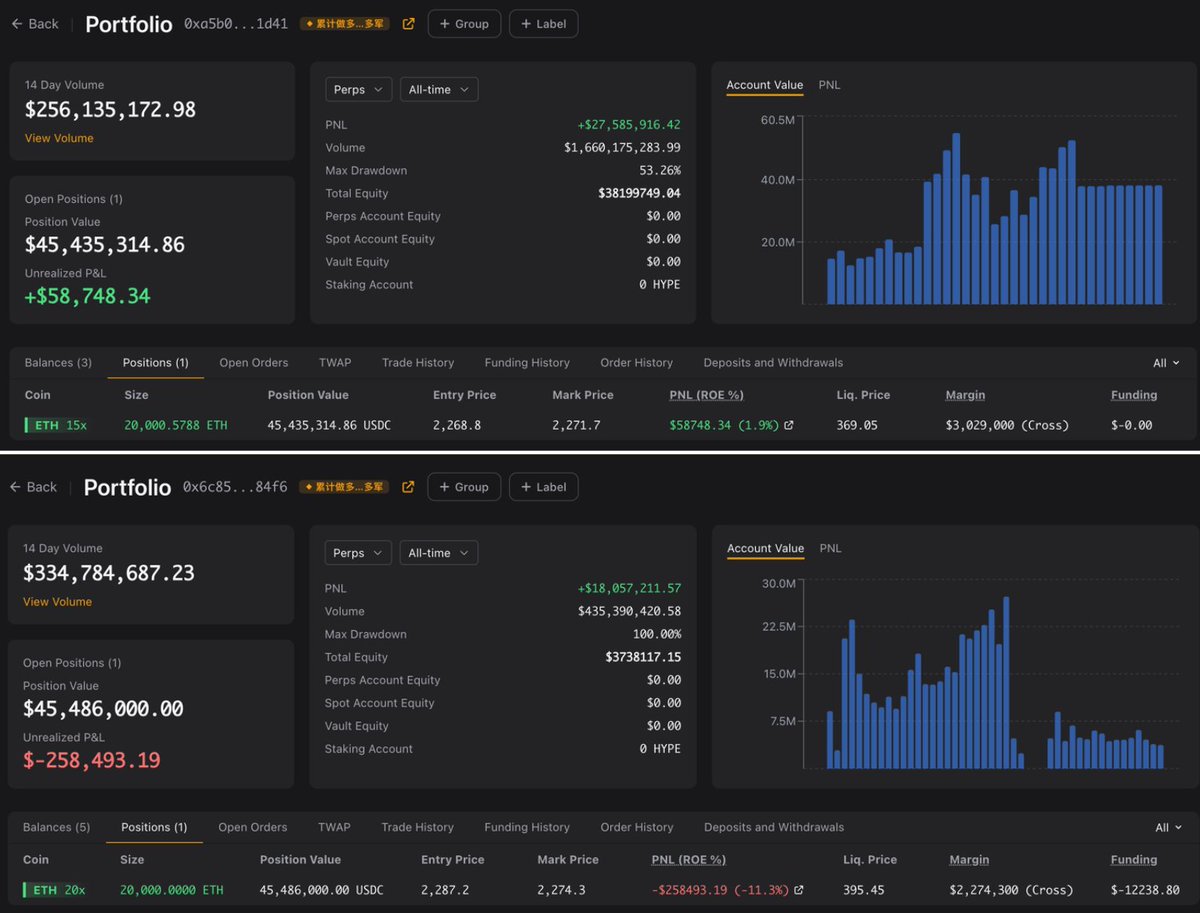Open All-time range dropdown for the 0x6c85...84f6 portfolio
This screenshot has width=1200, height=913.
pyautogui.click(x=438, y=553)
